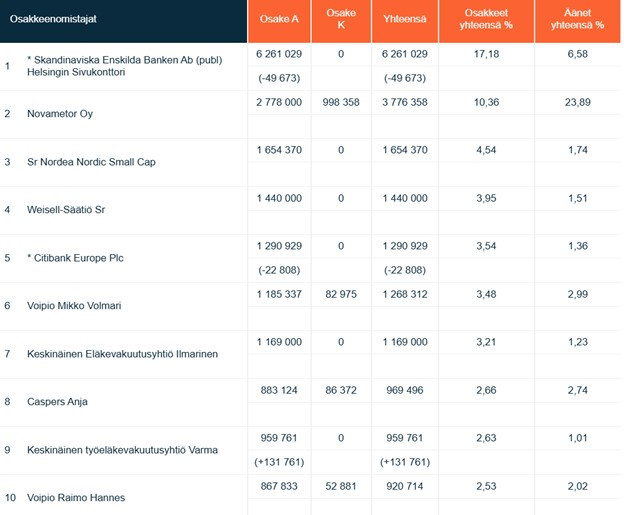The width and height of the screenshot is (624, 515).
Task: Select the Weisell-Säätiö Sr shareholder name
Action: (66, 210)
